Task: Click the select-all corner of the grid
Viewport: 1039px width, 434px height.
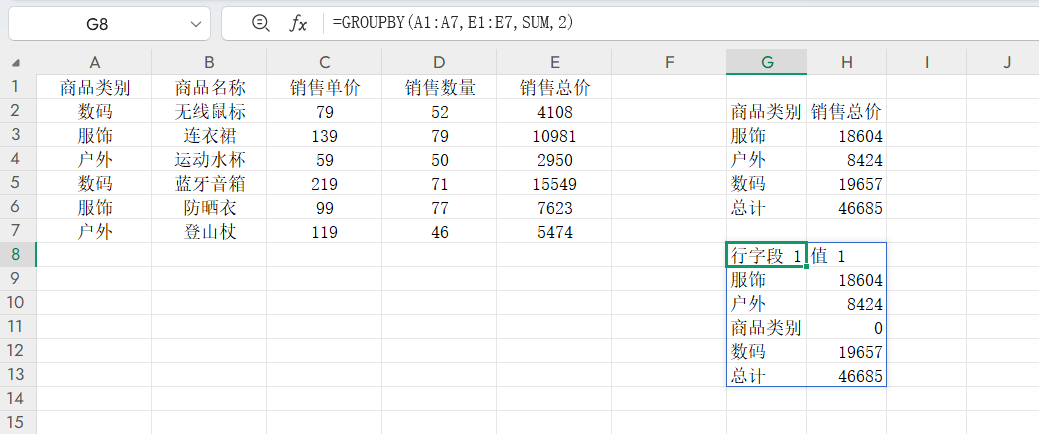Action: 17,62
